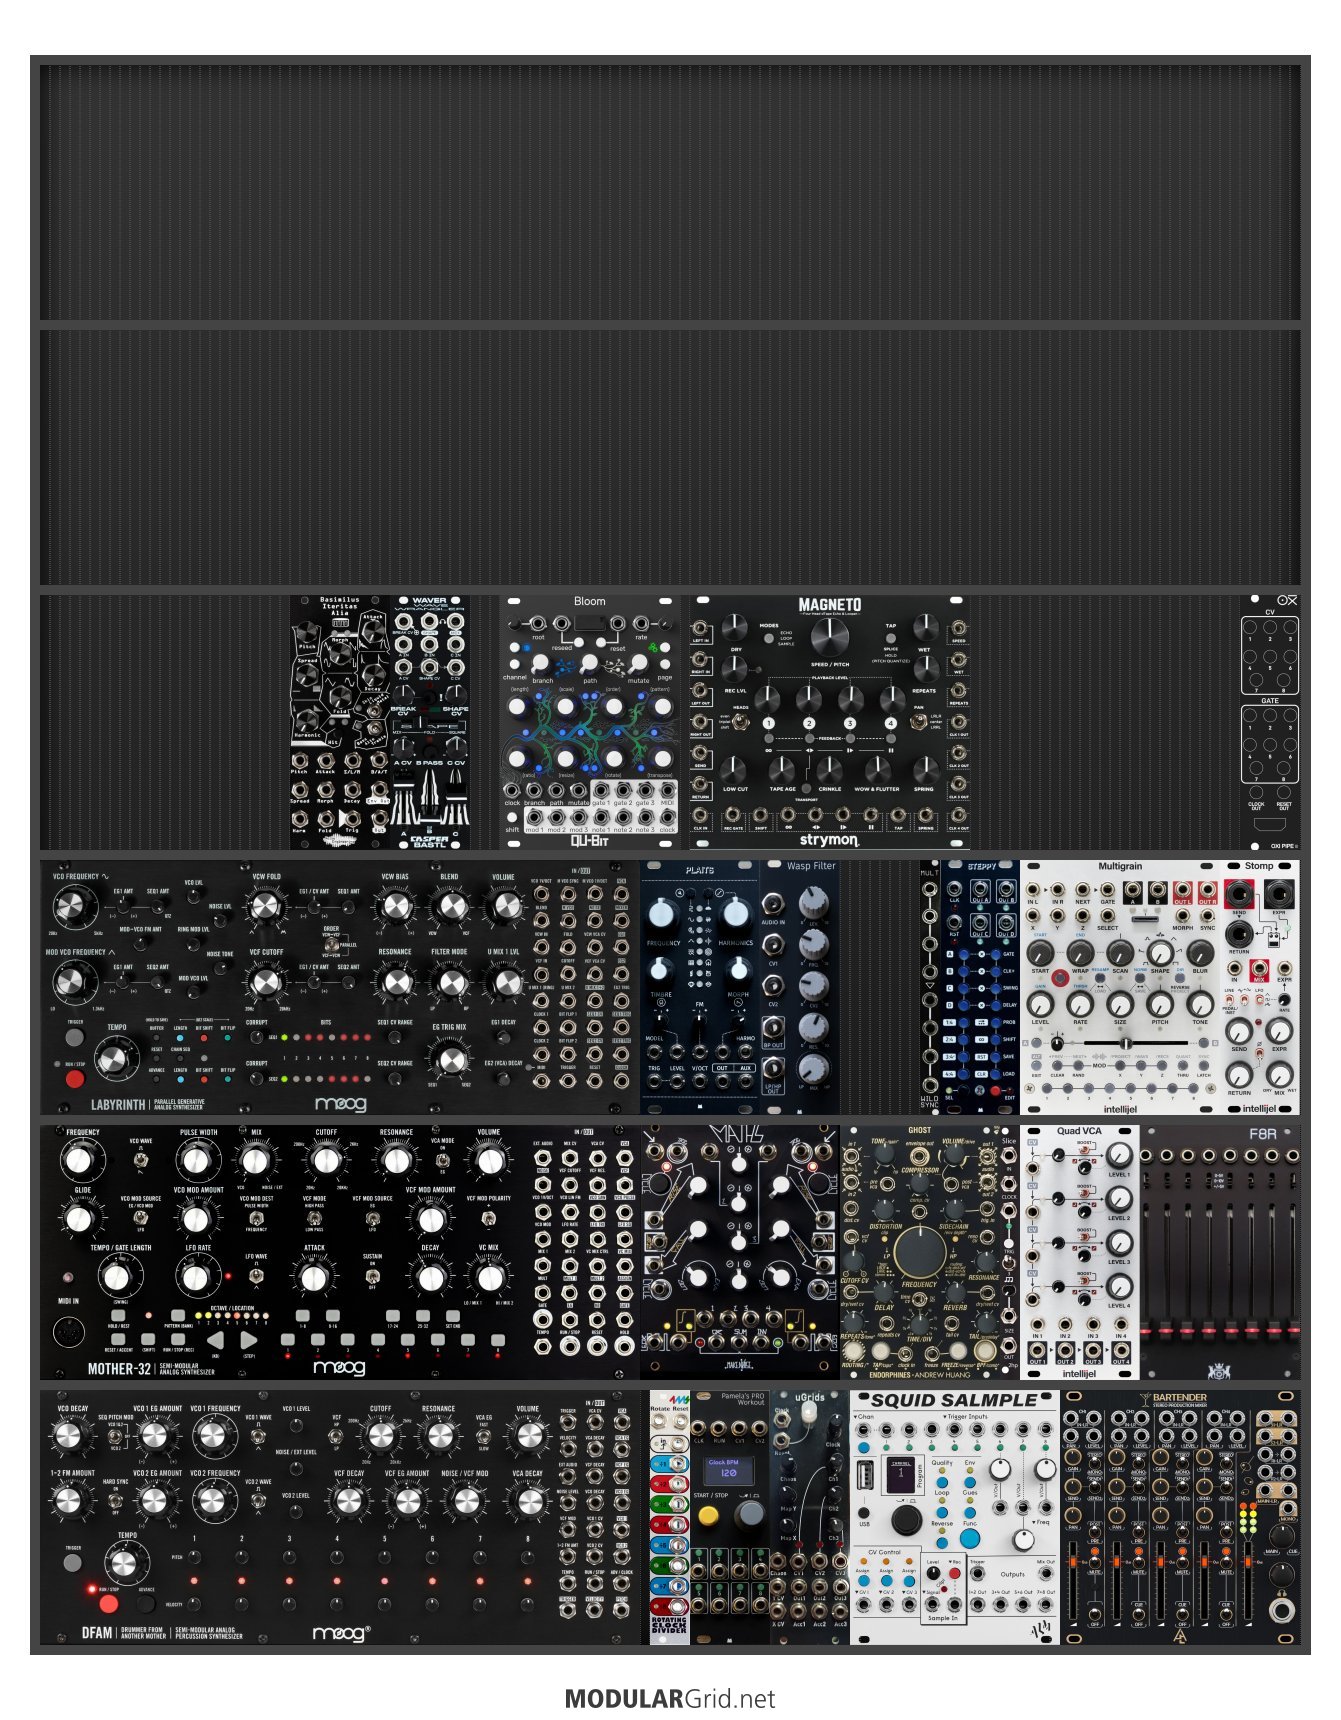The width and height of the screenshot is (1341, 1720).
Task: Flip the VCA MODE switch on Mother-32
Action: point(441,1160)
